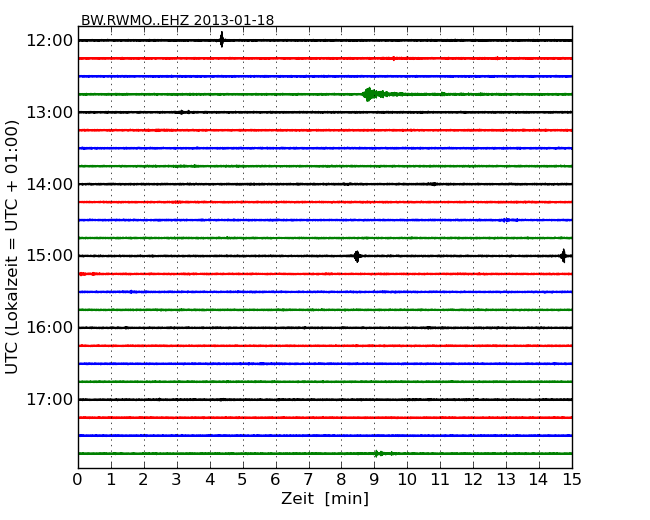The width and height of the screenshot is (650, 520).
Task: Click x-axis tick label 10
Action: click(407, 480)
